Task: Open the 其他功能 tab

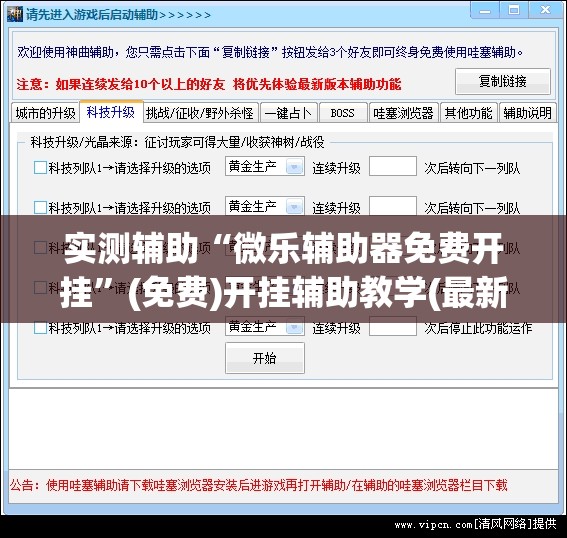Action: pyautogui.click(x=469, y=113)
